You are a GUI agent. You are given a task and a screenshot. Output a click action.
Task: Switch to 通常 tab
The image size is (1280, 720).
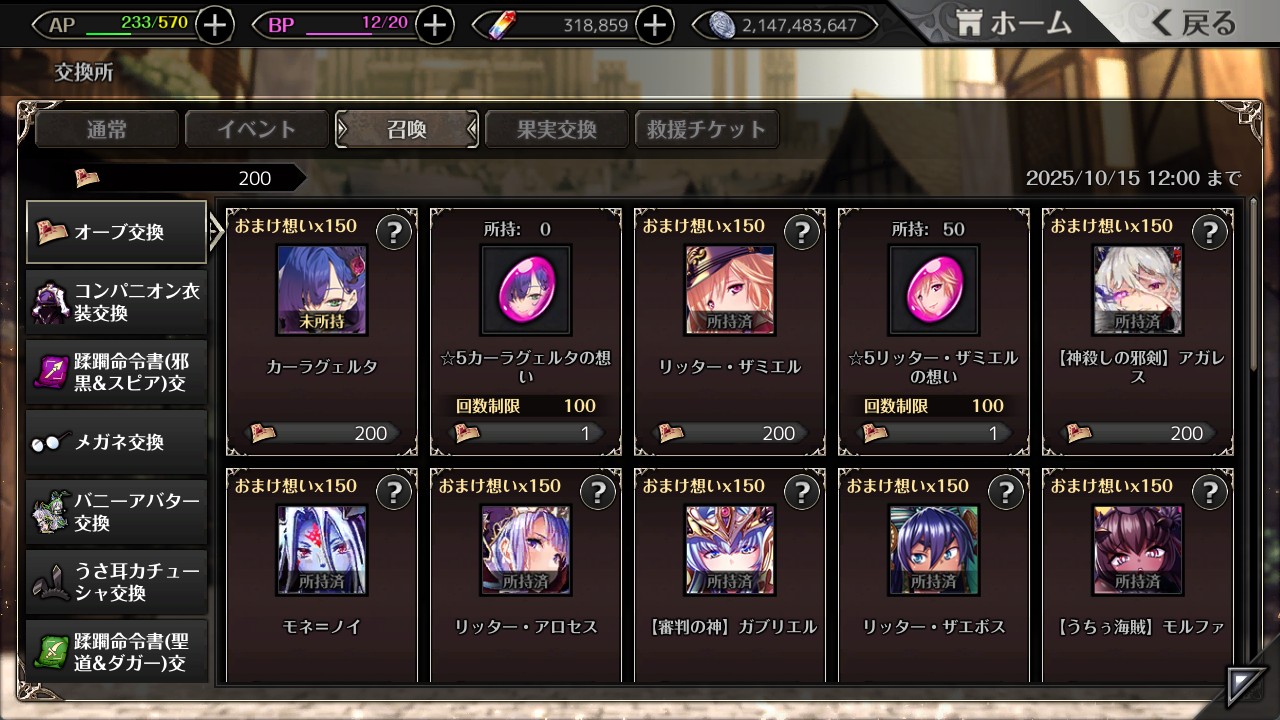(x=107, y=129)
